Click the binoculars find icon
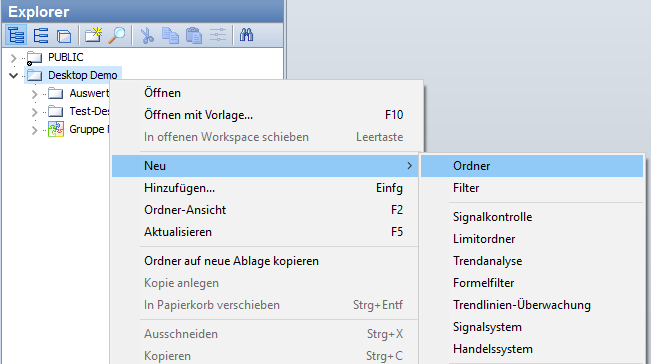The width and height of the screenshot is (651, 364). click(x=246, y=35)
